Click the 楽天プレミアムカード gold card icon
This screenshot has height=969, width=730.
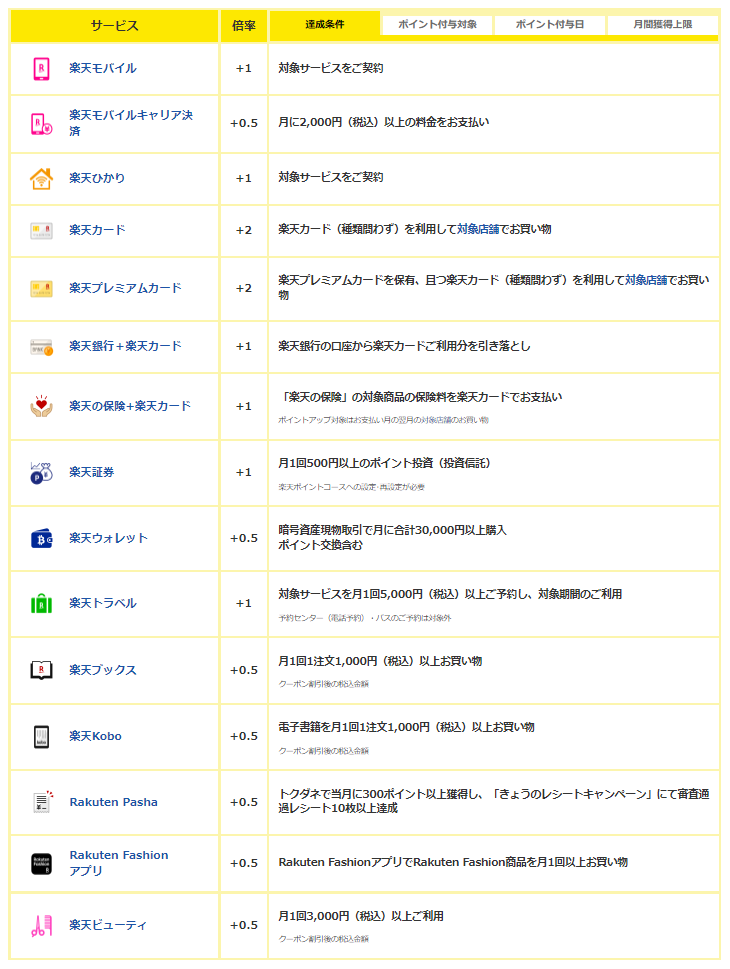click(x=41, y=289)
